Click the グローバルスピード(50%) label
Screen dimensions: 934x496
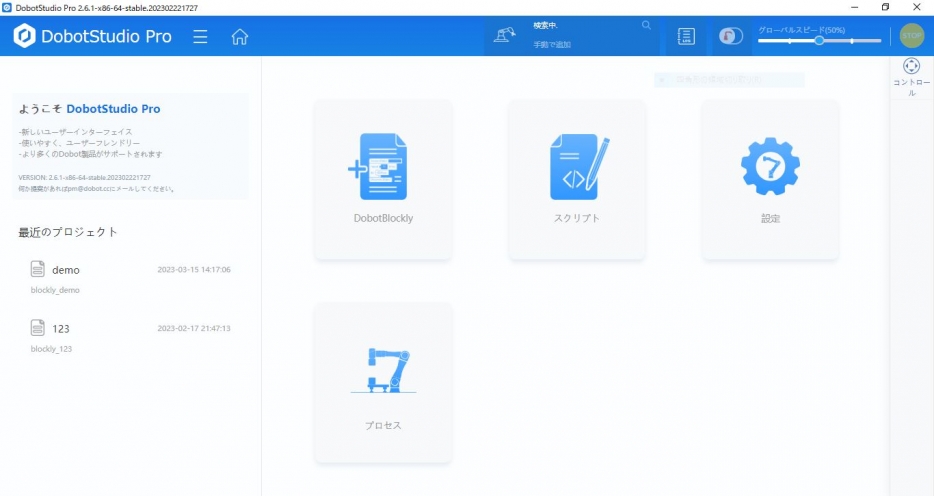click(802, 30)
